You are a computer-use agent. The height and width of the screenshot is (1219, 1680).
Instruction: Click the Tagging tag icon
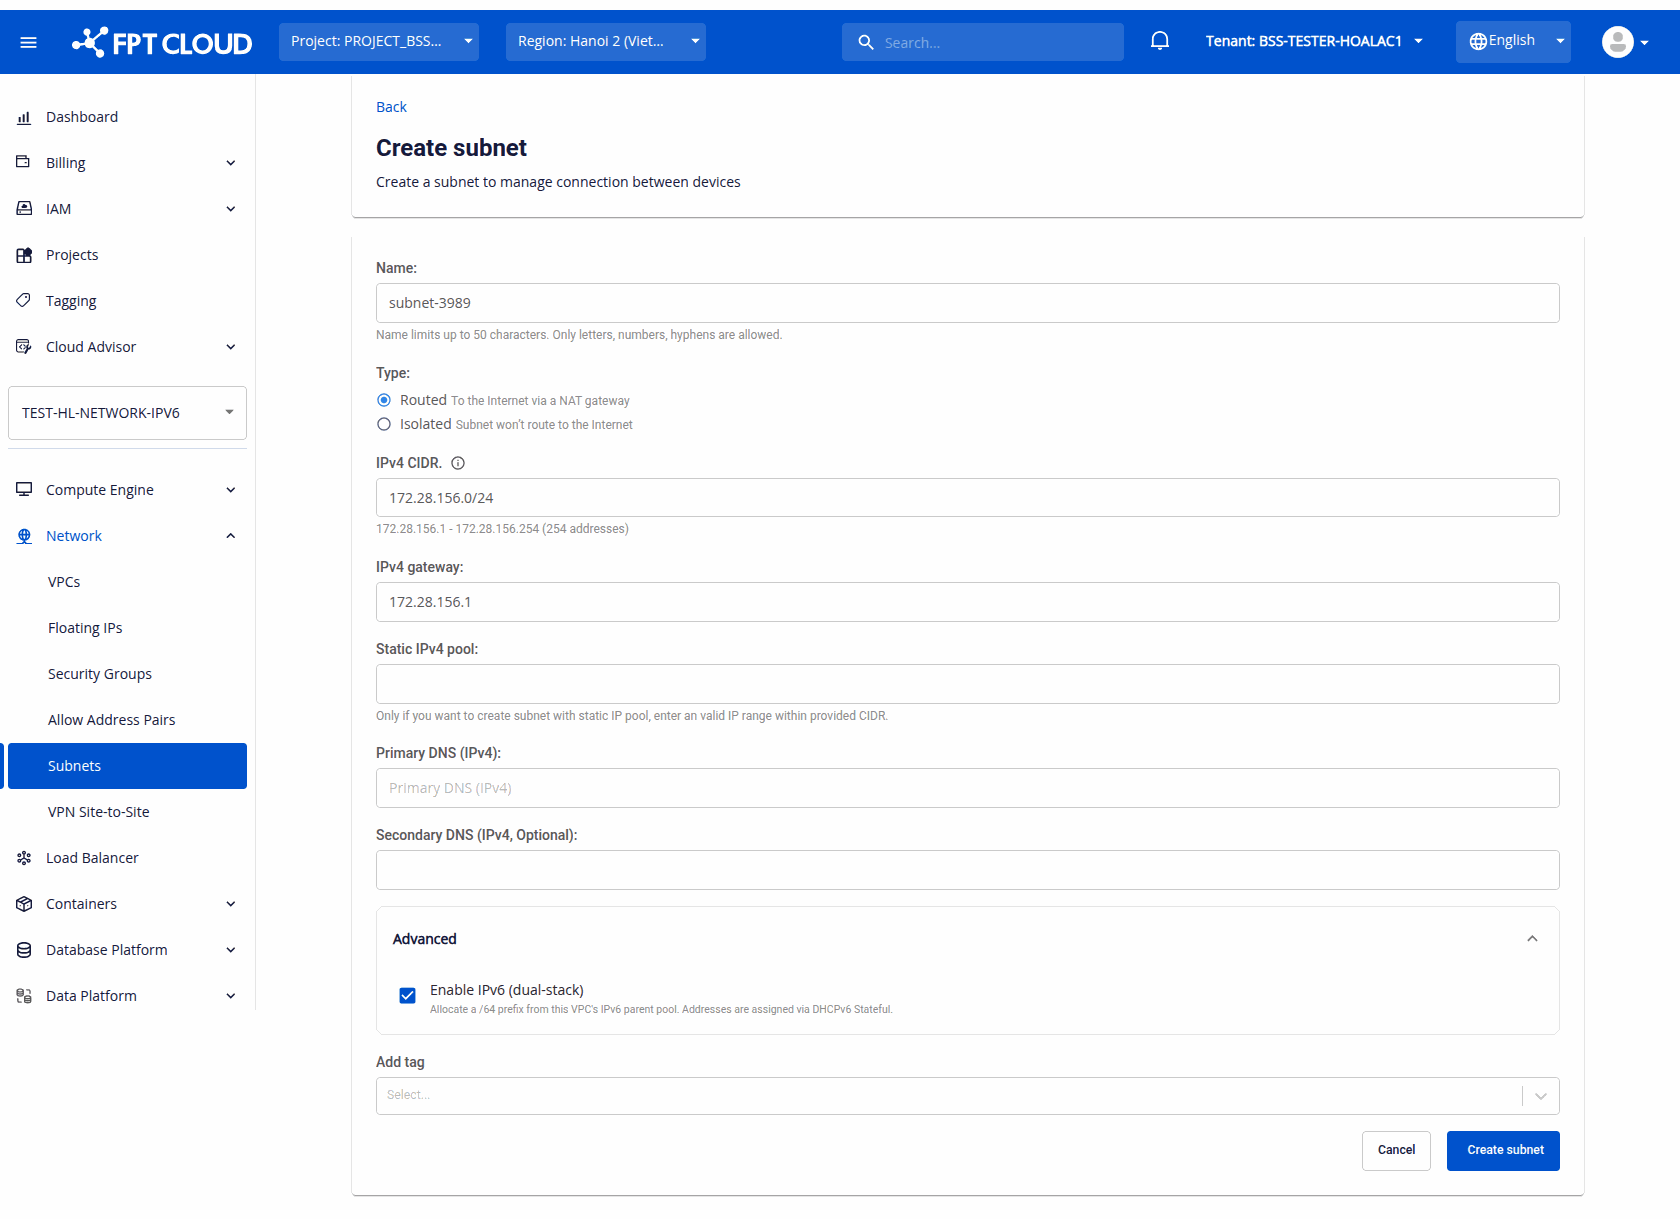pyautogui.click(x=24, y=301)
